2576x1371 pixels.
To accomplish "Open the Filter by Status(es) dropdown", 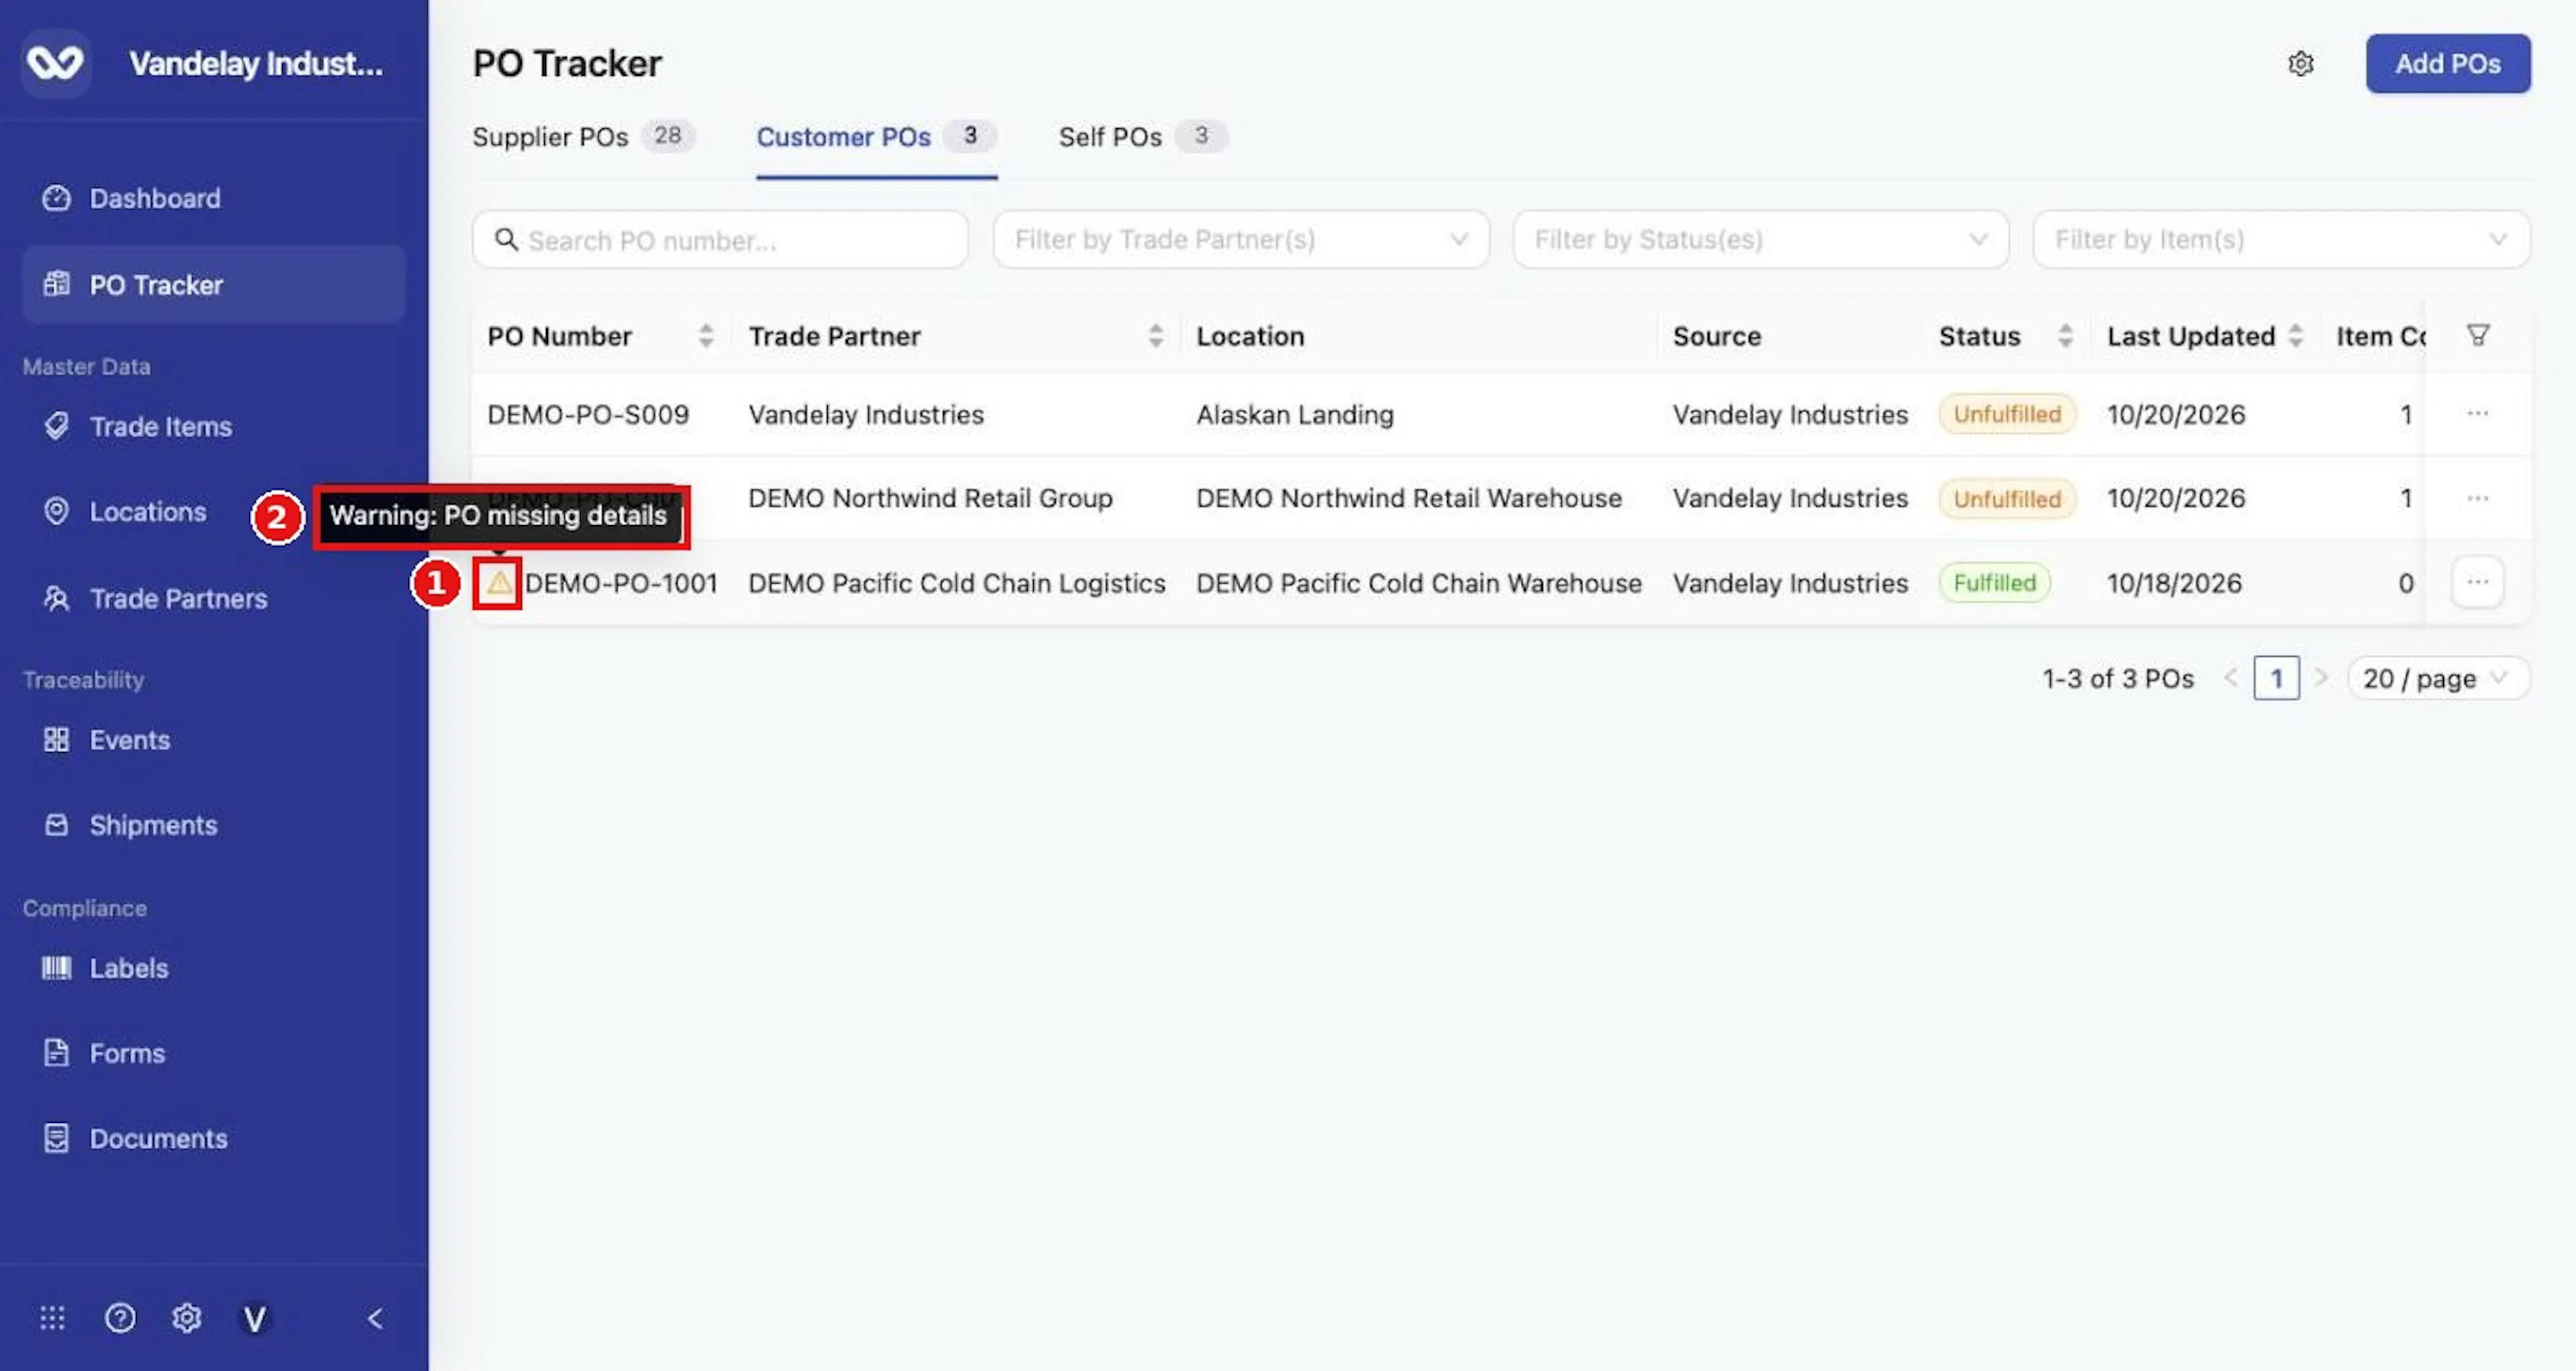I will [x=1760, y=240].
